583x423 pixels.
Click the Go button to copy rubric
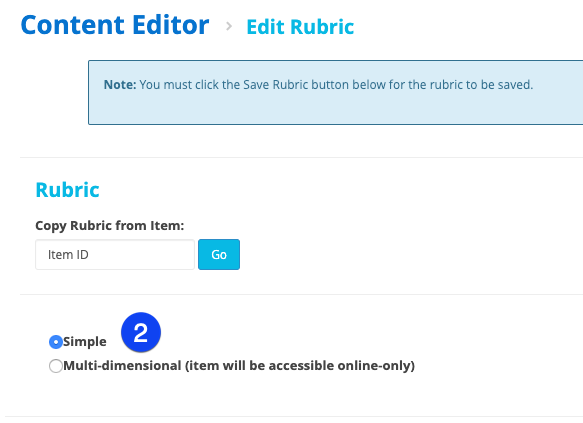(x=219, y=255)
